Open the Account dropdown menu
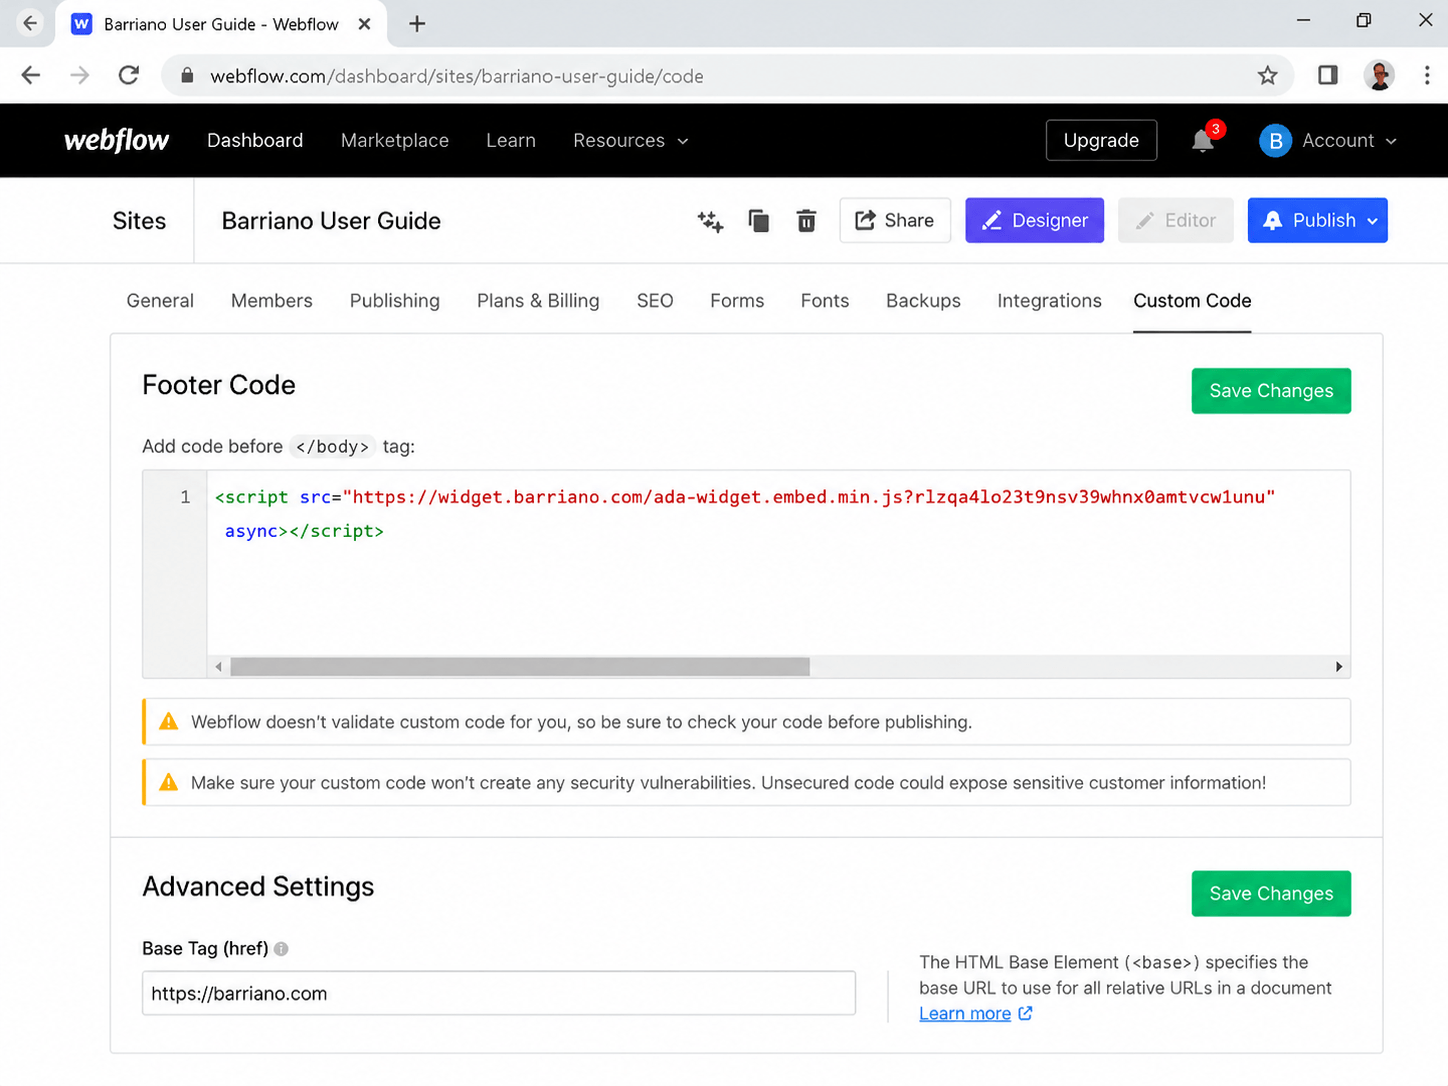The height and width of the screenshot is (1086, 1448). [x=1348, y=141]
